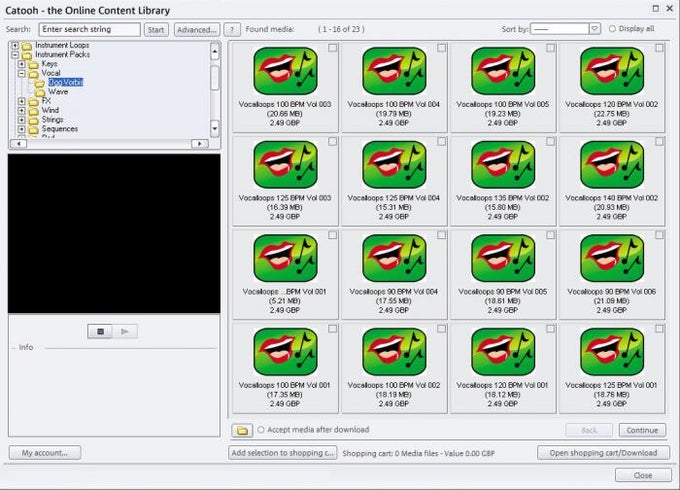
Task: Select the Vocalloops 100 BPM Vol 005 pack icon
Action: [x=503, y=71]
